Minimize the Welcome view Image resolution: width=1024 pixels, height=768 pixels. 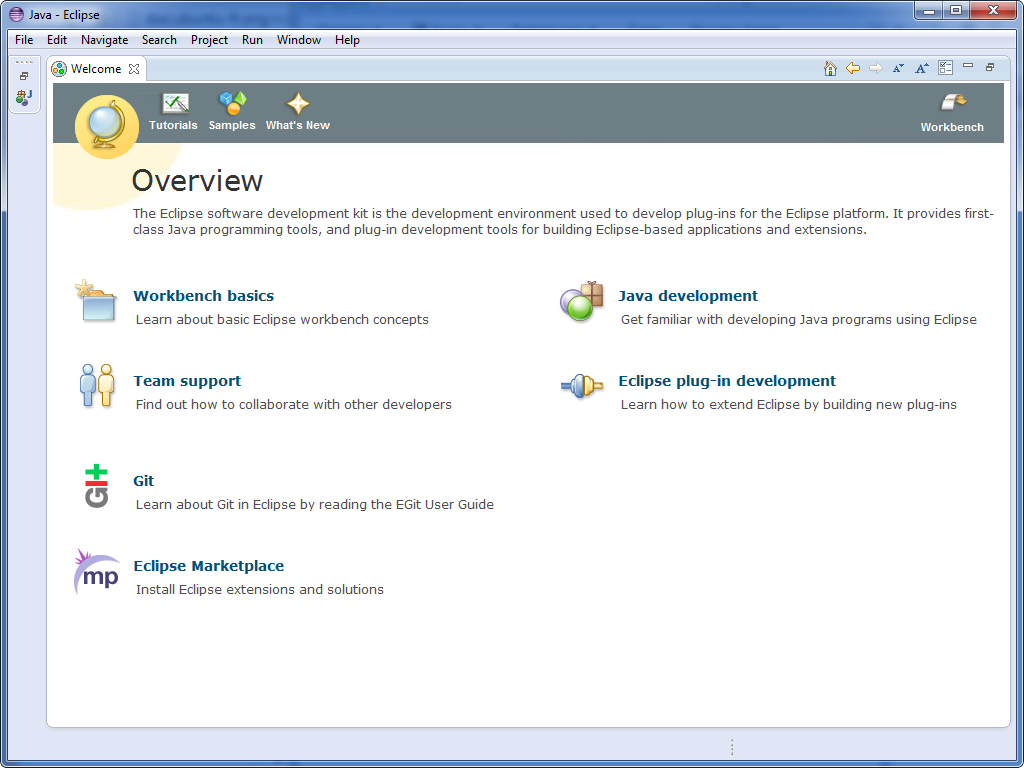point(967,67)
